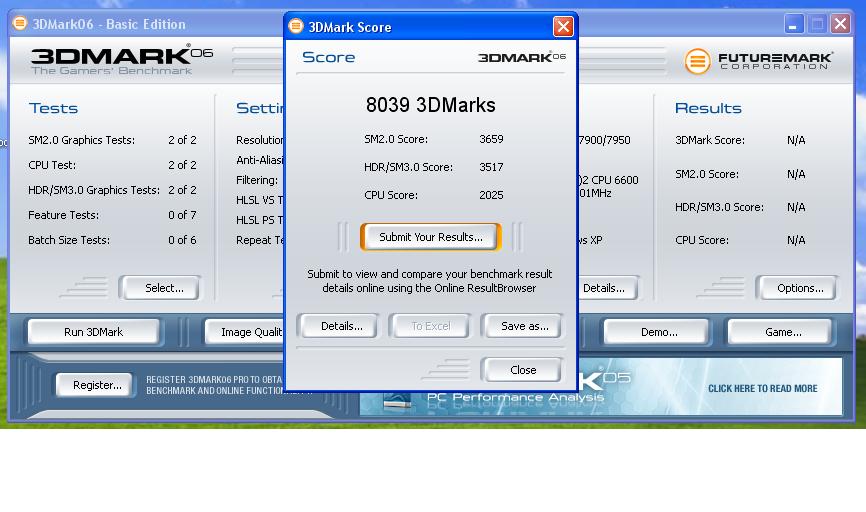Screen dimensions: 866x512
Task: Close the 3DMark Score dialog with X
Action: coord(563,27)
